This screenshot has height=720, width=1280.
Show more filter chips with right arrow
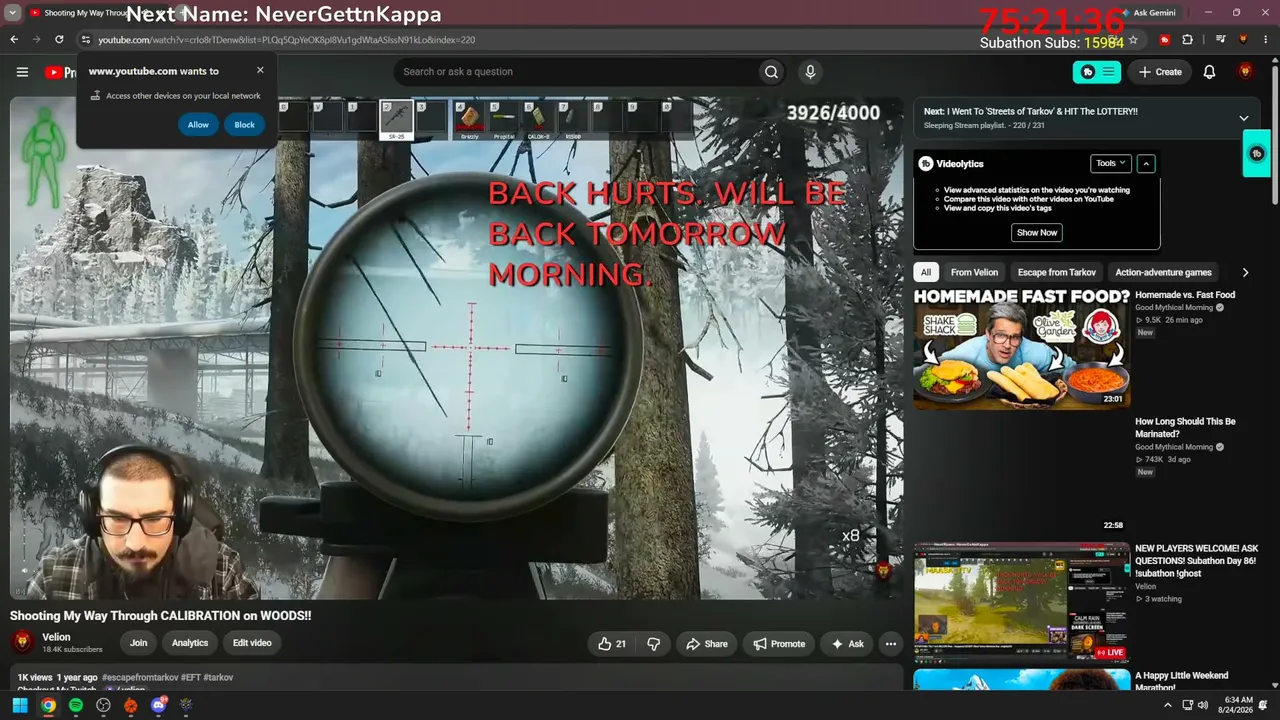click(x=1245, y=272)
